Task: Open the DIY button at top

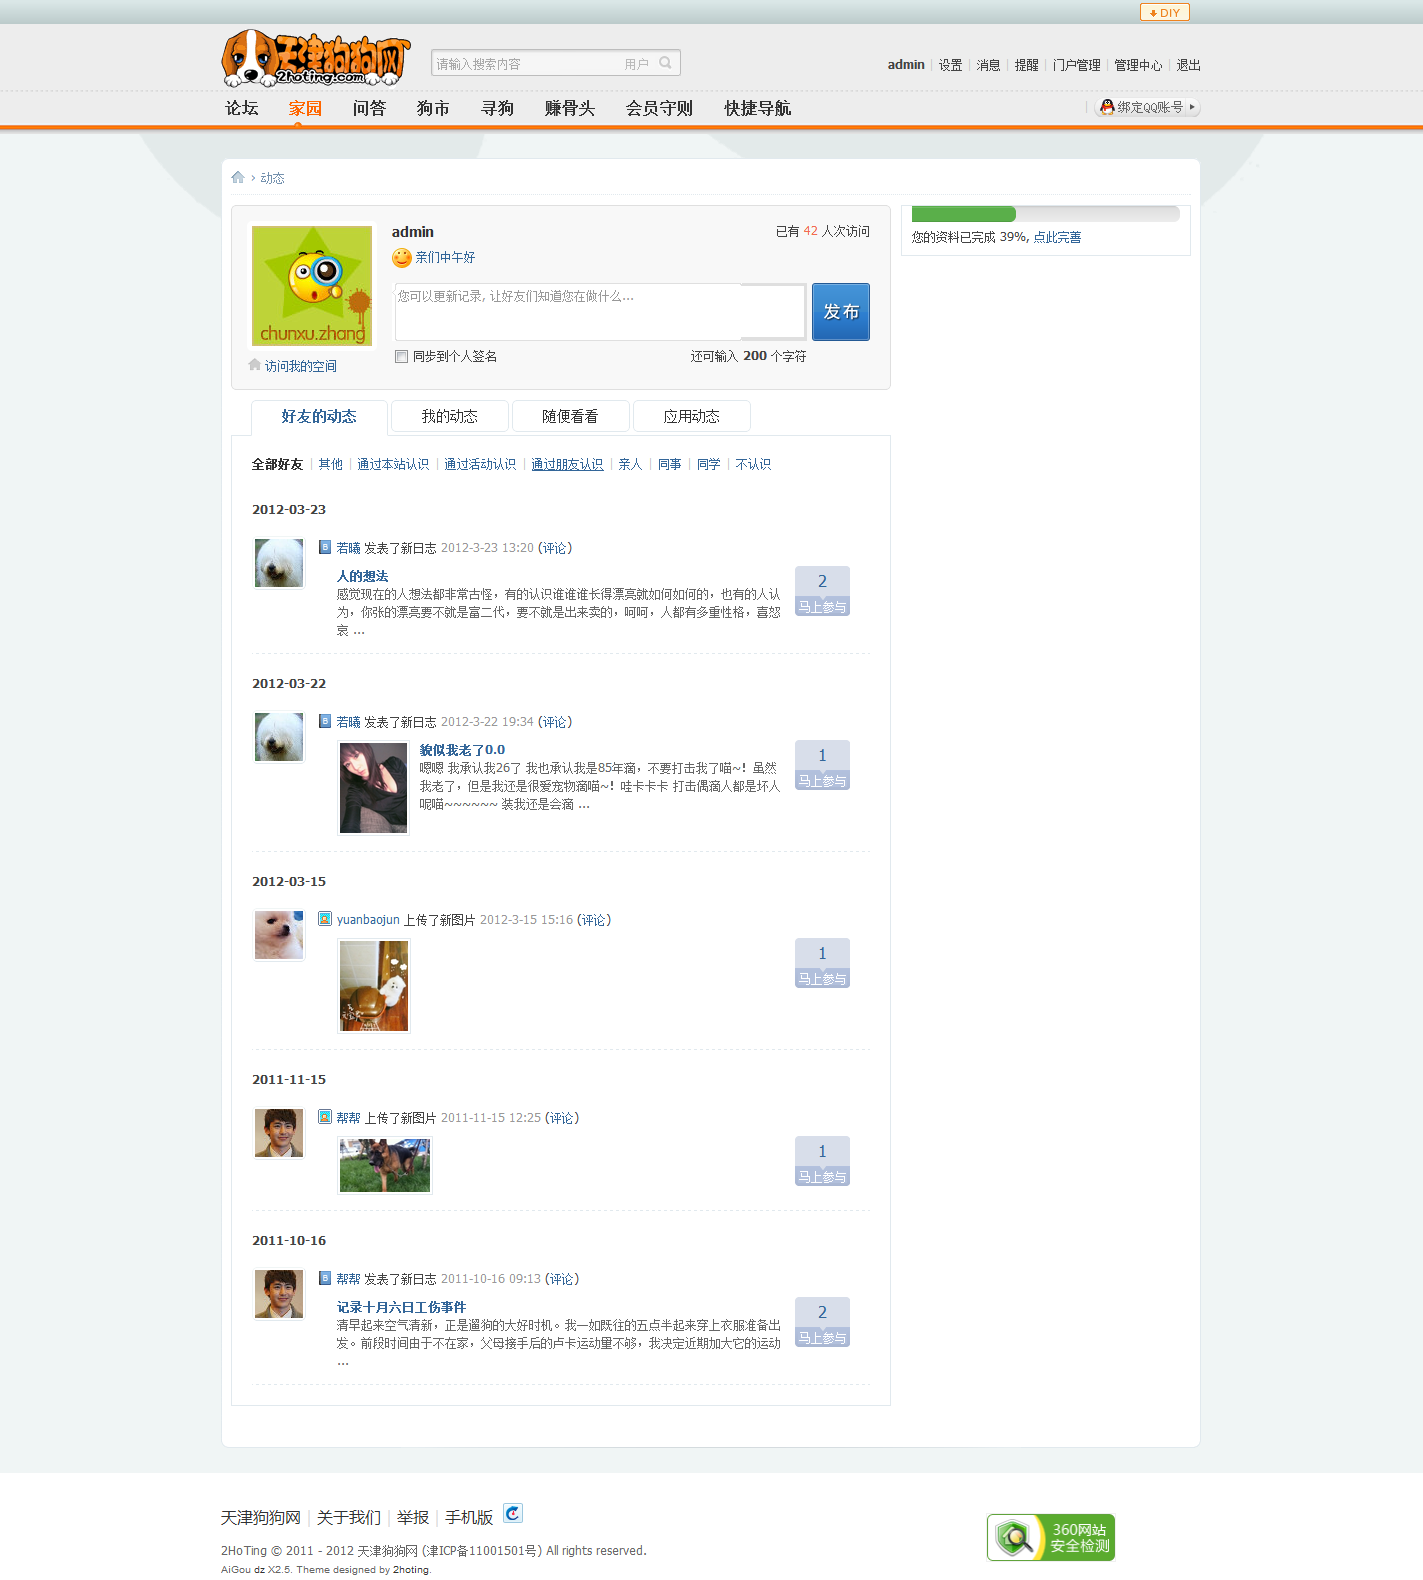Action: (1164, 13)
